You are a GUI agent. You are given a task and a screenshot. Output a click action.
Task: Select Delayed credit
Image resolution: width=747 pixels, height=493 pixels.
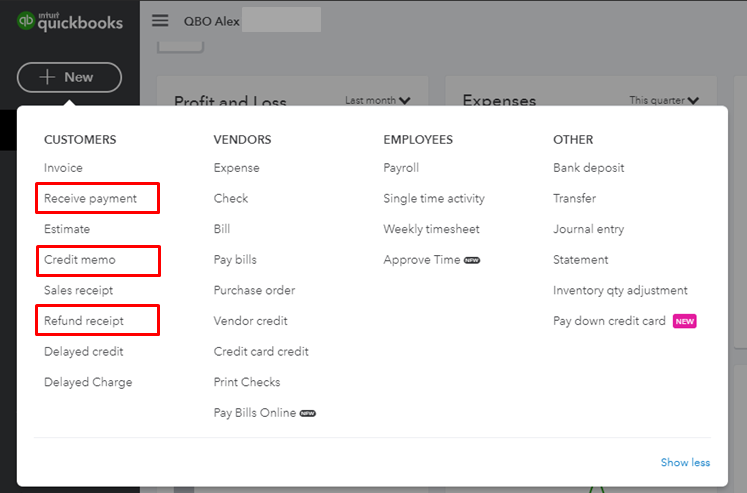coord(84,352)
